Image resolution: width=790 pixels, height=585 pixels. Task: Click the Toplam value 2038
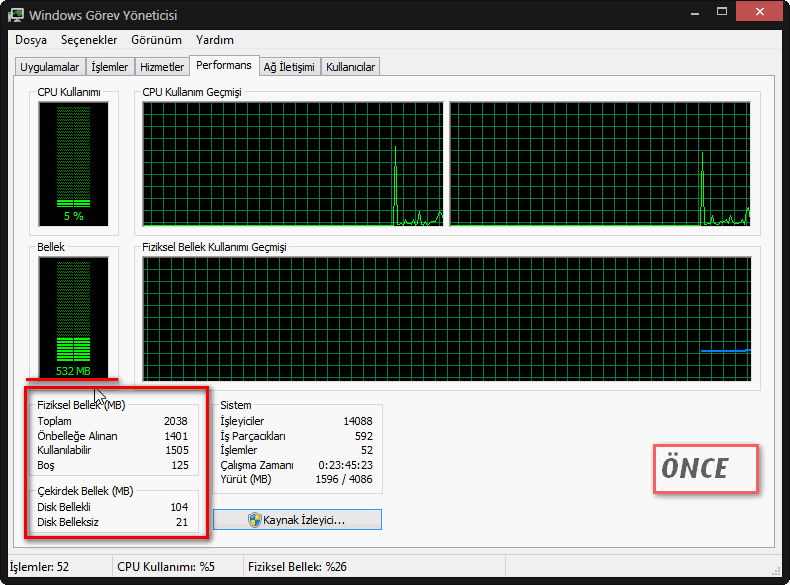point(175,421)
